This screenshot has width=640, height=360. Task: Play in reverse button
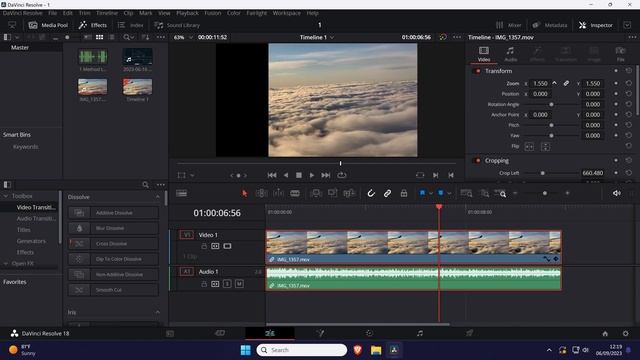(x=286, y=175)
